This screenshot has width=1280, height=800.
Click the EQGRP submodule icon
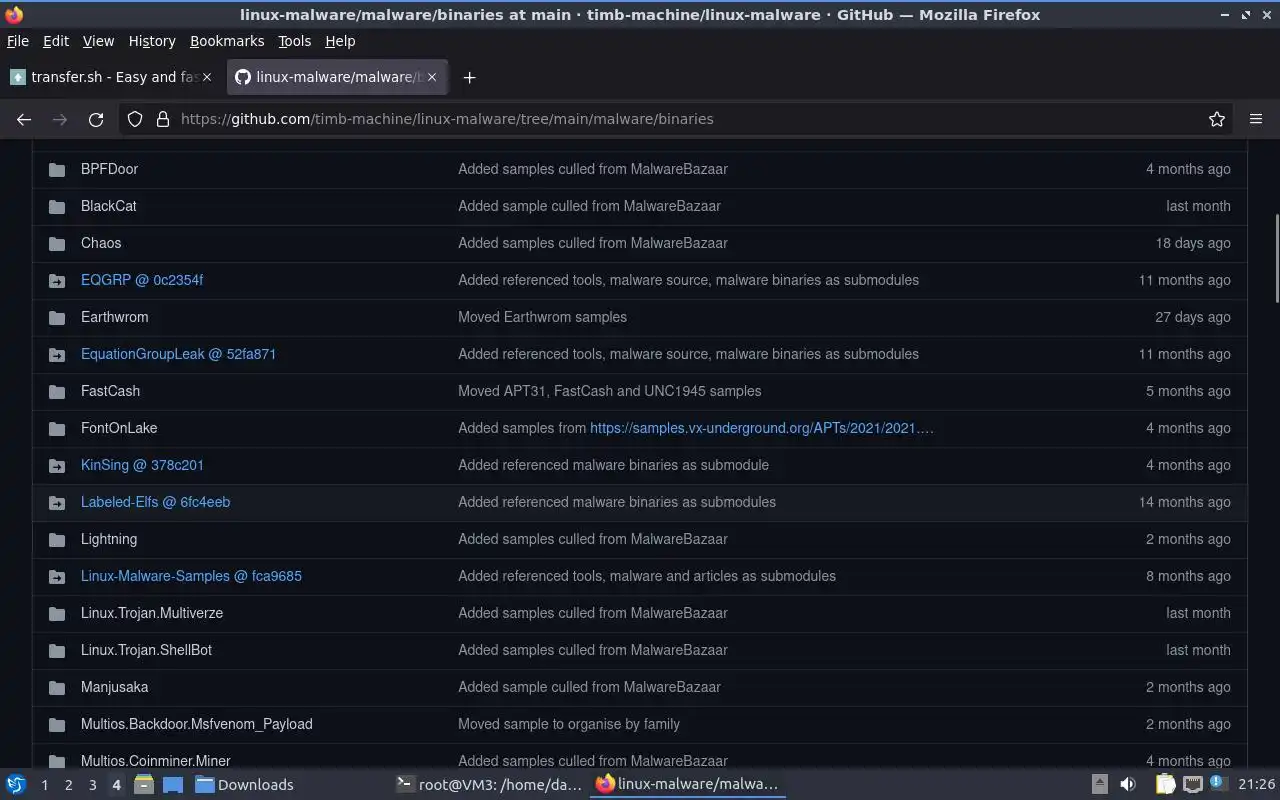click(57, 280)
